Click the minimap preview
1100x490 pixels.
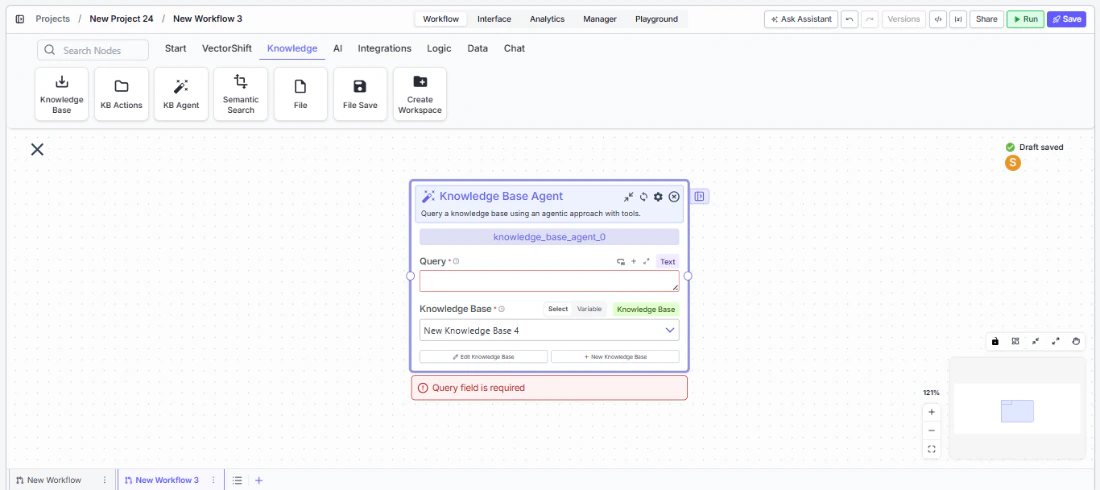point(1017,408)
